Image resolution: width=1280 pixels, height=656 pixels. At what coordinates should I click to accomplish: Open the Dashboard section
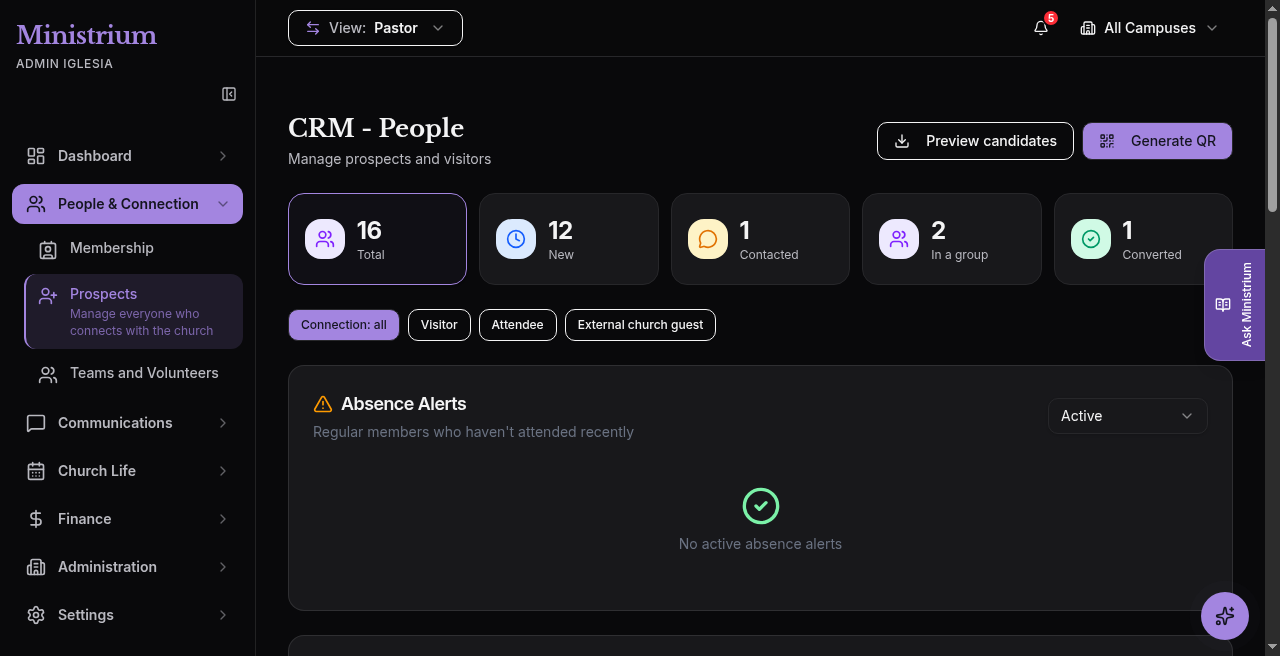coord(127,156)
